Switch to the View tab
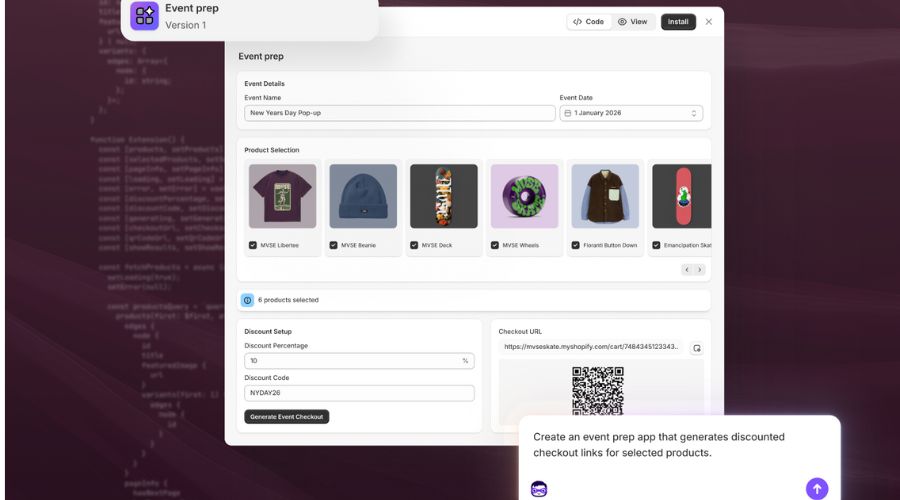The width and height of the screenshot is (900, 500). tap(633, 22)
